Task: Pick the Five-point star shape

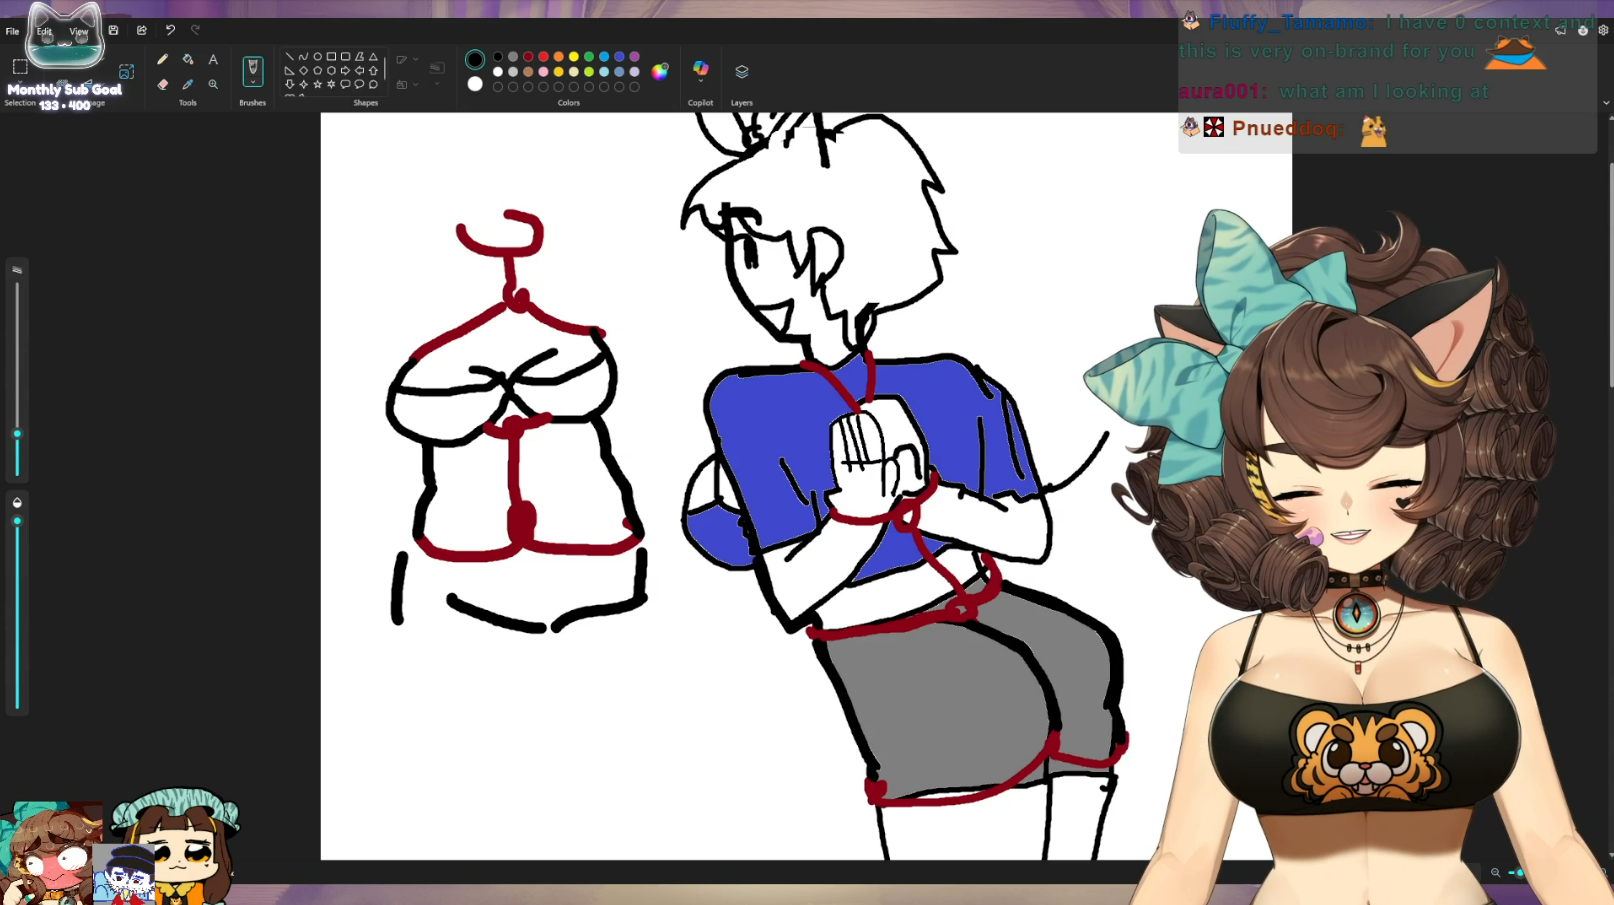Action: [x=317, y=85]
